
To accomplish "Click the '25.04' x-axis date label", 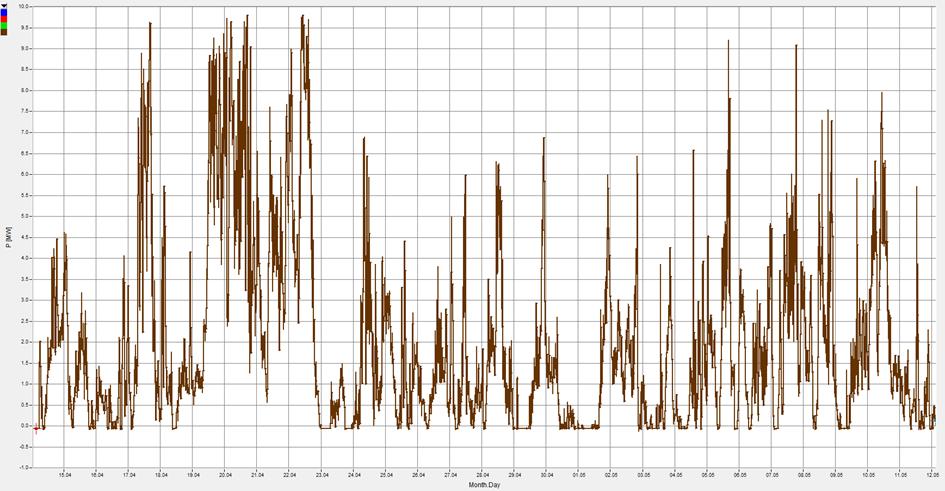I will click(386, 475).
